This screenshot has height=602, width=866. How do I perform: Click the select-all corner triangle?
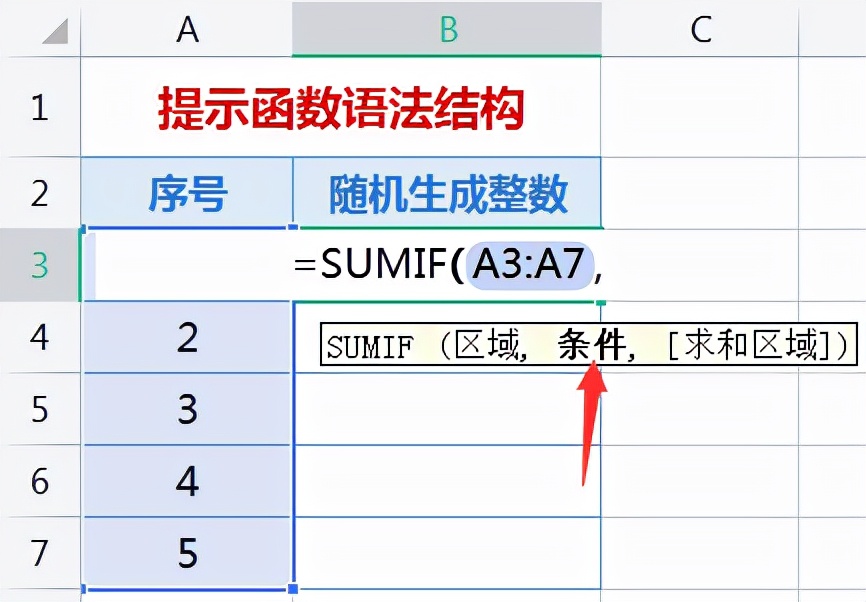(x=50, y=30)
